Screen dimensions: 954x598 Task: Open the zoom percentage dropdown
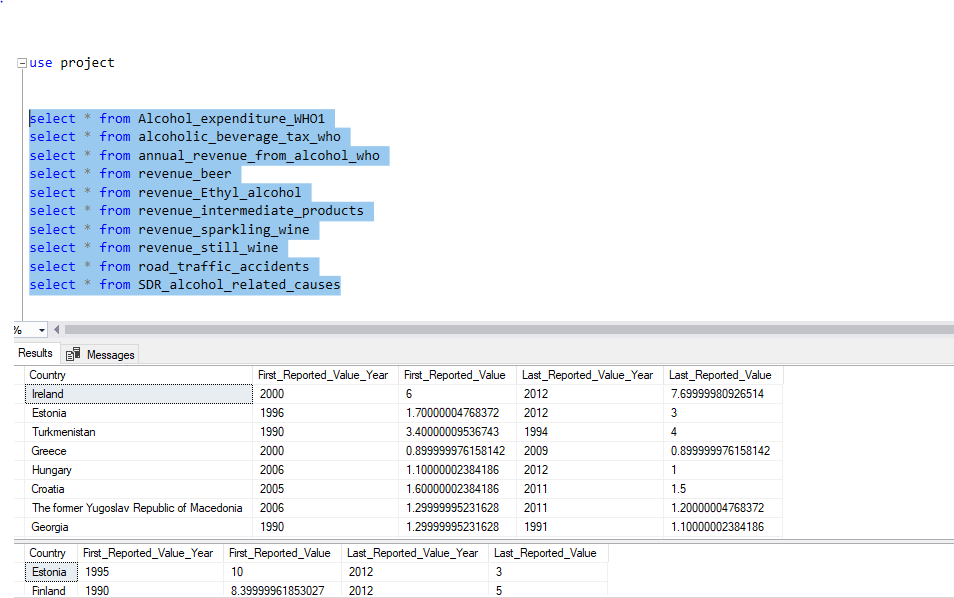[41, 330]
